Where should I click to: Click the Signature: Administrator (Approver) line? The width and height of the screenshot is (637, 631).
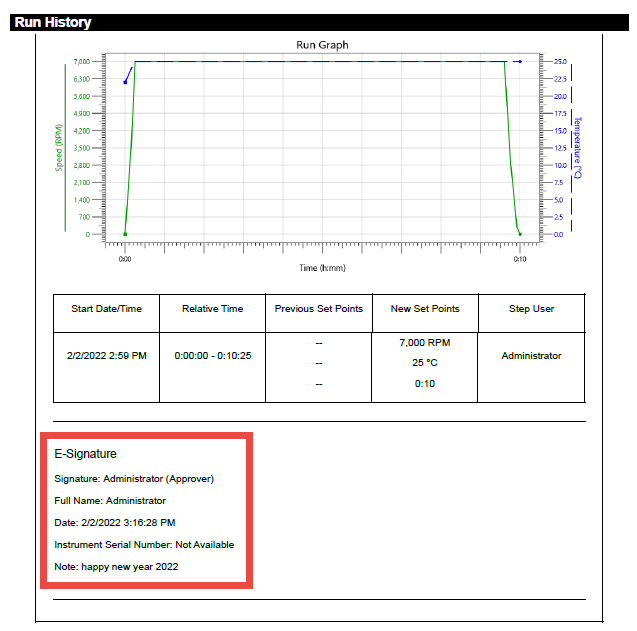(134, 479)
